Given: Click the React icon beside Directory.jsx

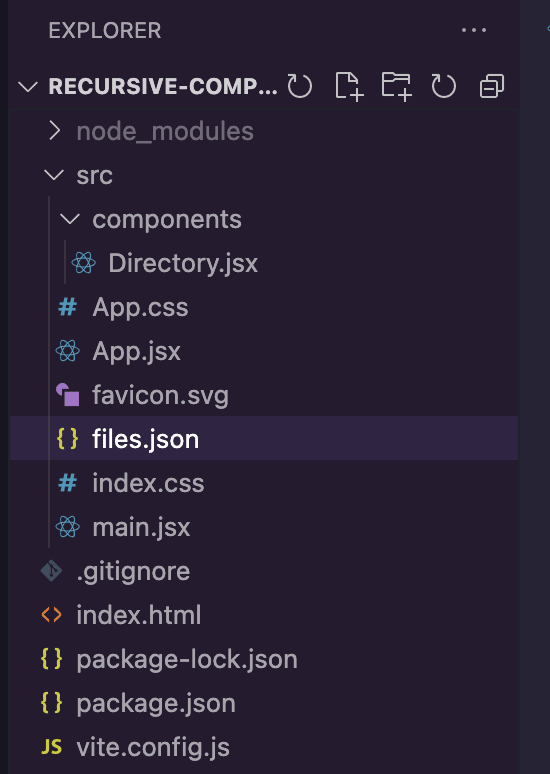Looking at the screenshot, I should pos(83,263).
